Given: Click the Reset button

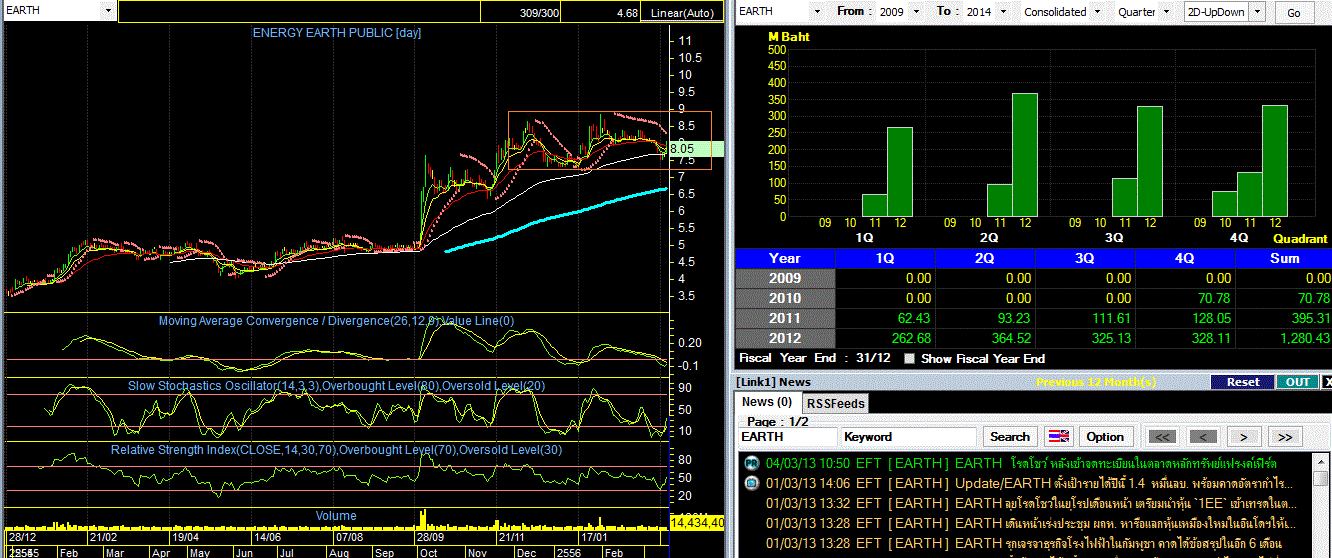Looking at the screenshot, I should pos(1243,382).
